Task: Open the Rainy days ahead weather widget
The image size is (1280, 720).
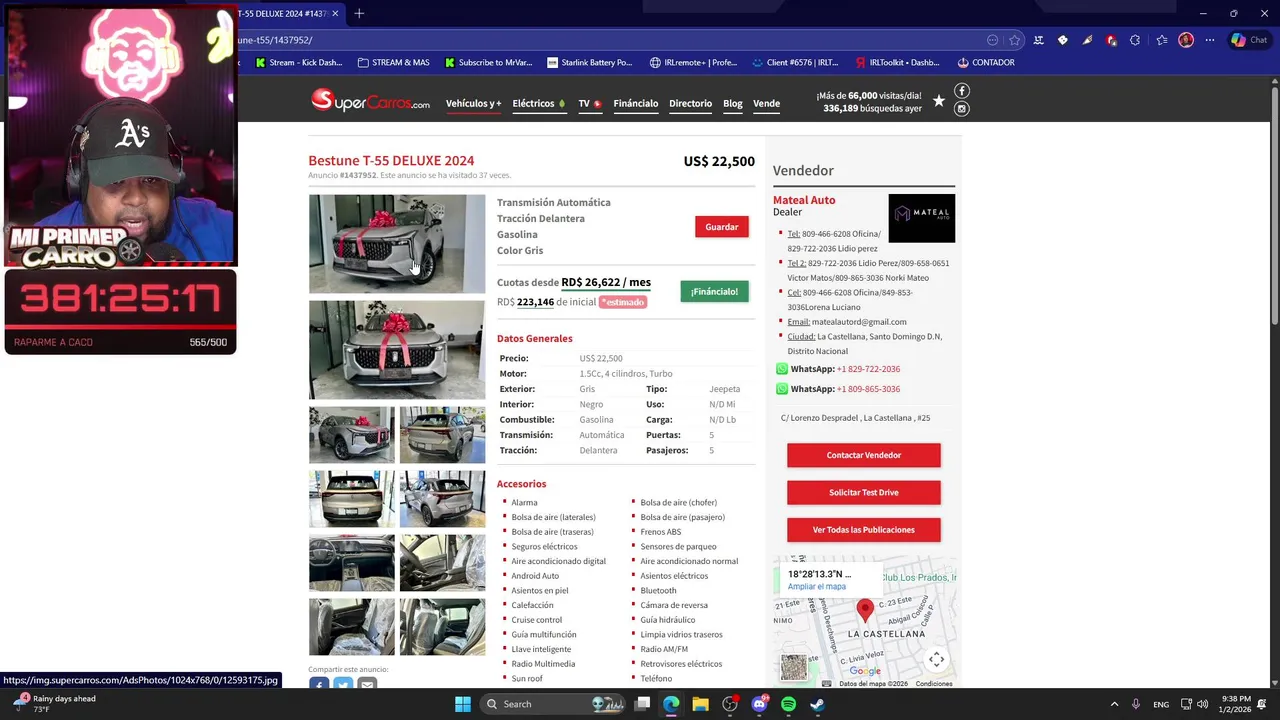Action: (x=55, y=704)
